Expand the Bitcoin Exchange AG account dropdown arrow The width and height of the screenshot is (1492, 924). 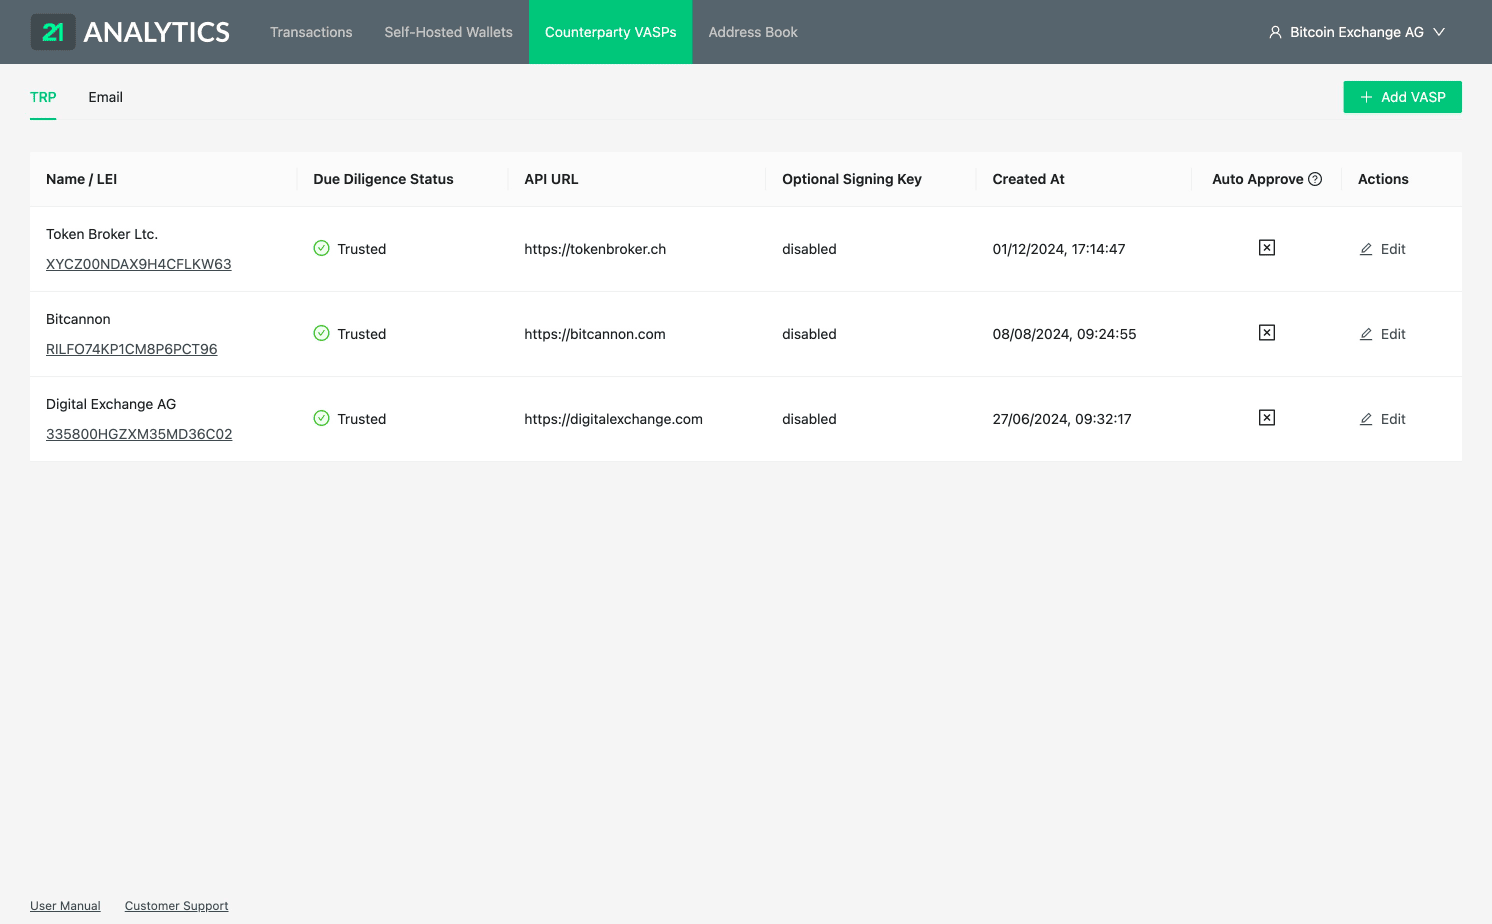1439,32
